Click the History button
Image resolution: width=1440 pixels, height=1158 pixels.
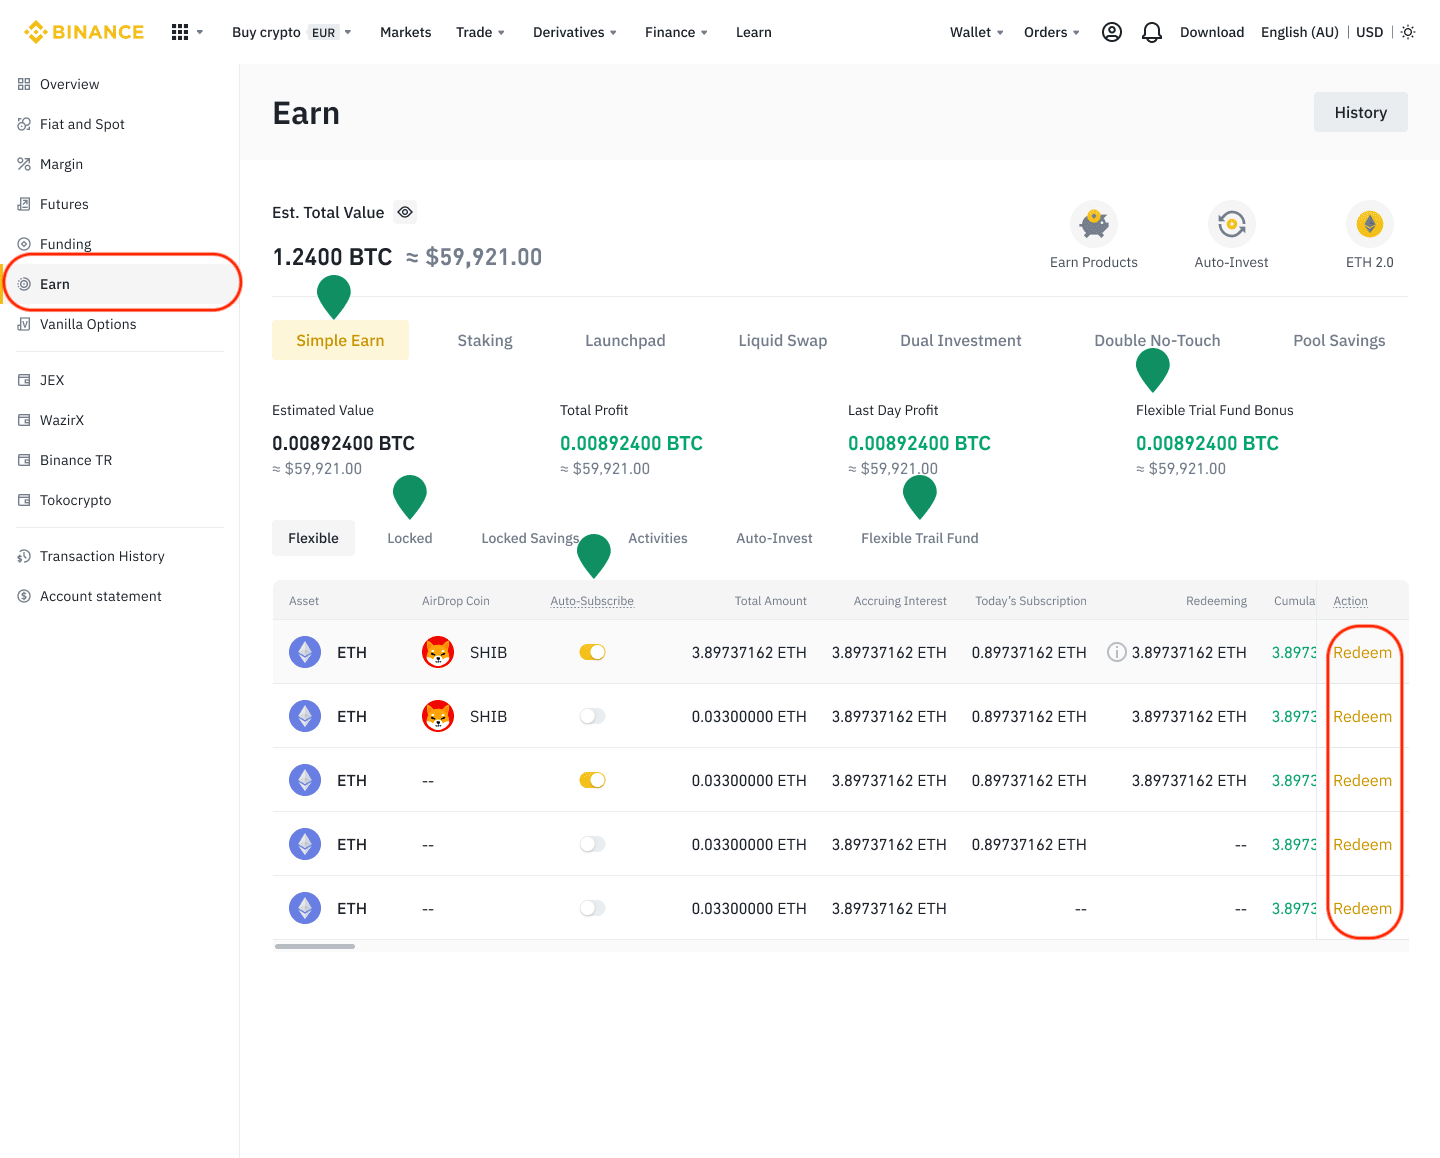click(1361, 112)
